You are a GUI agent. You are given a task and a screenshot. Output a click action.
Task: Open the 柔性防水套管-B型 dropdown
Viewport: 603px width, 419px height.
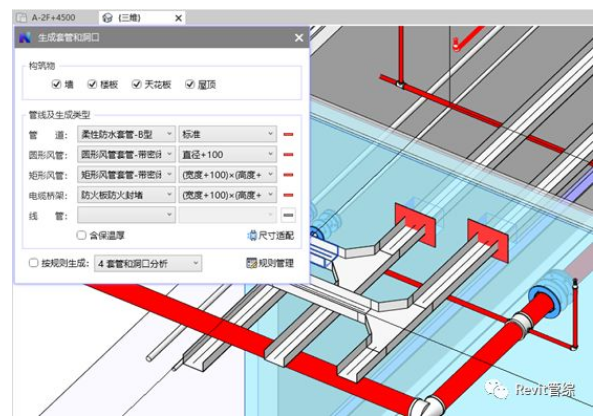click(x=126, y=134)
